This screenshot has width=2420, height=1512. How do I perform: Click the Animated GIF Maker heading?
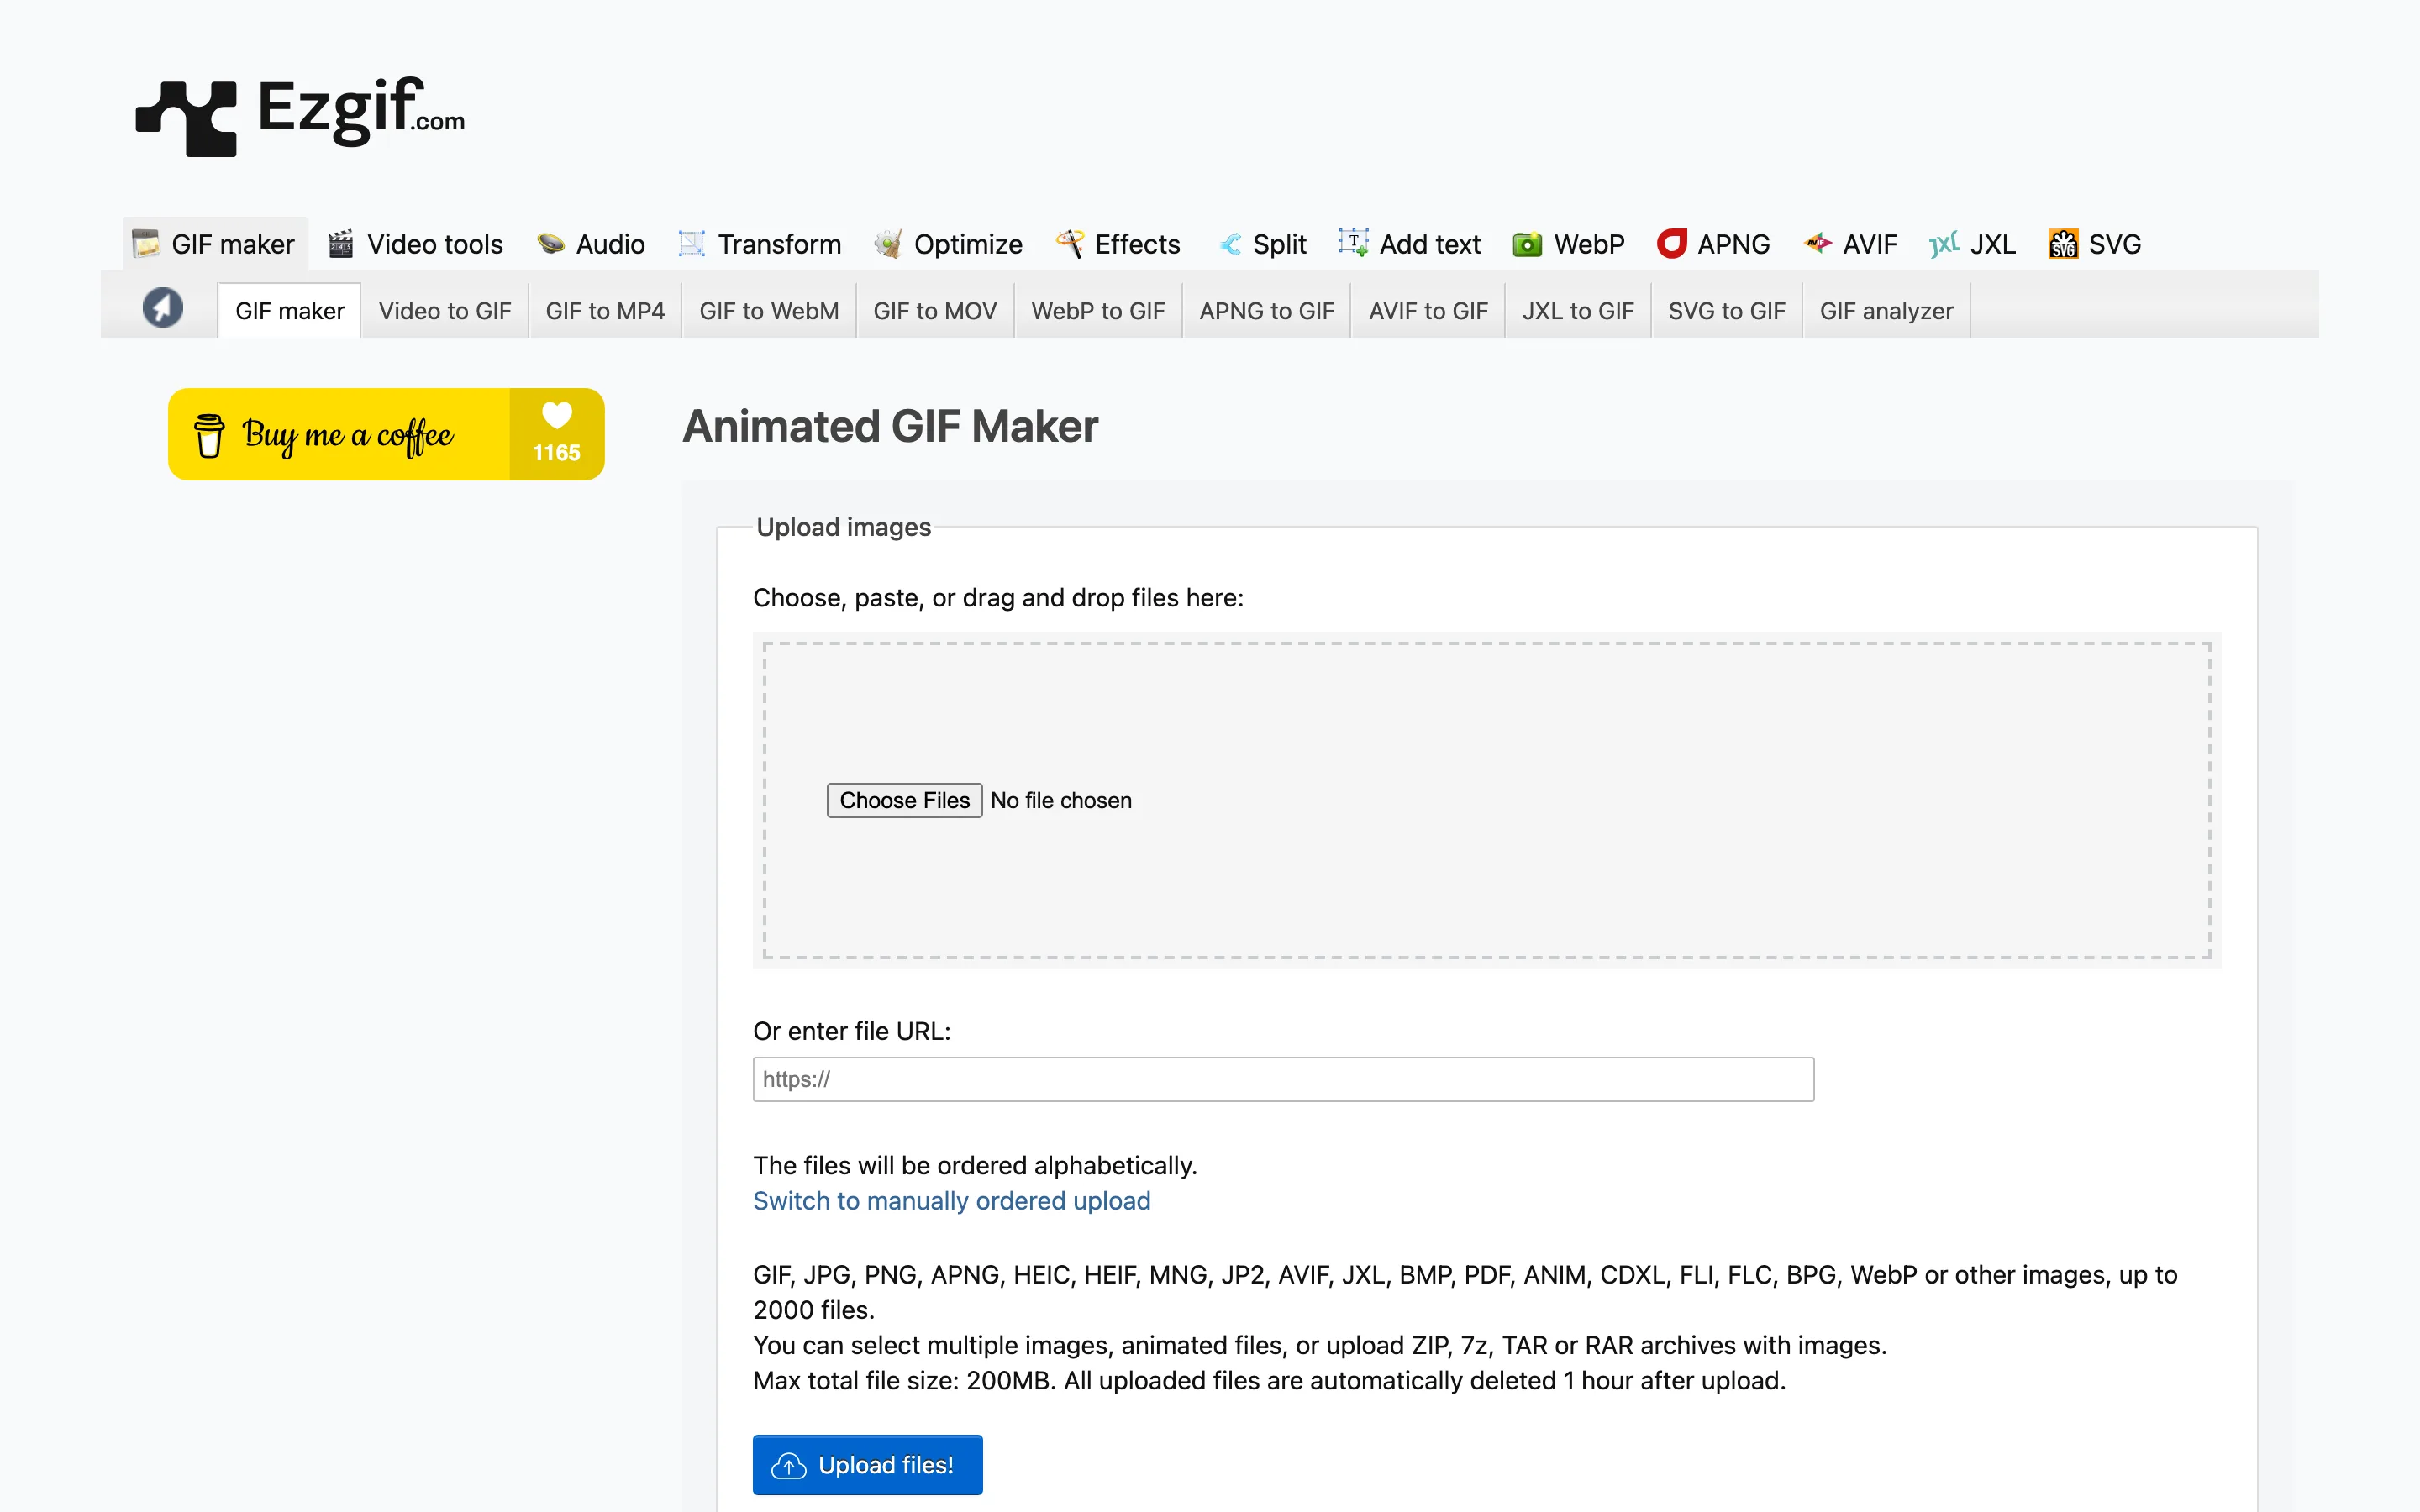(x=890, y=427)
